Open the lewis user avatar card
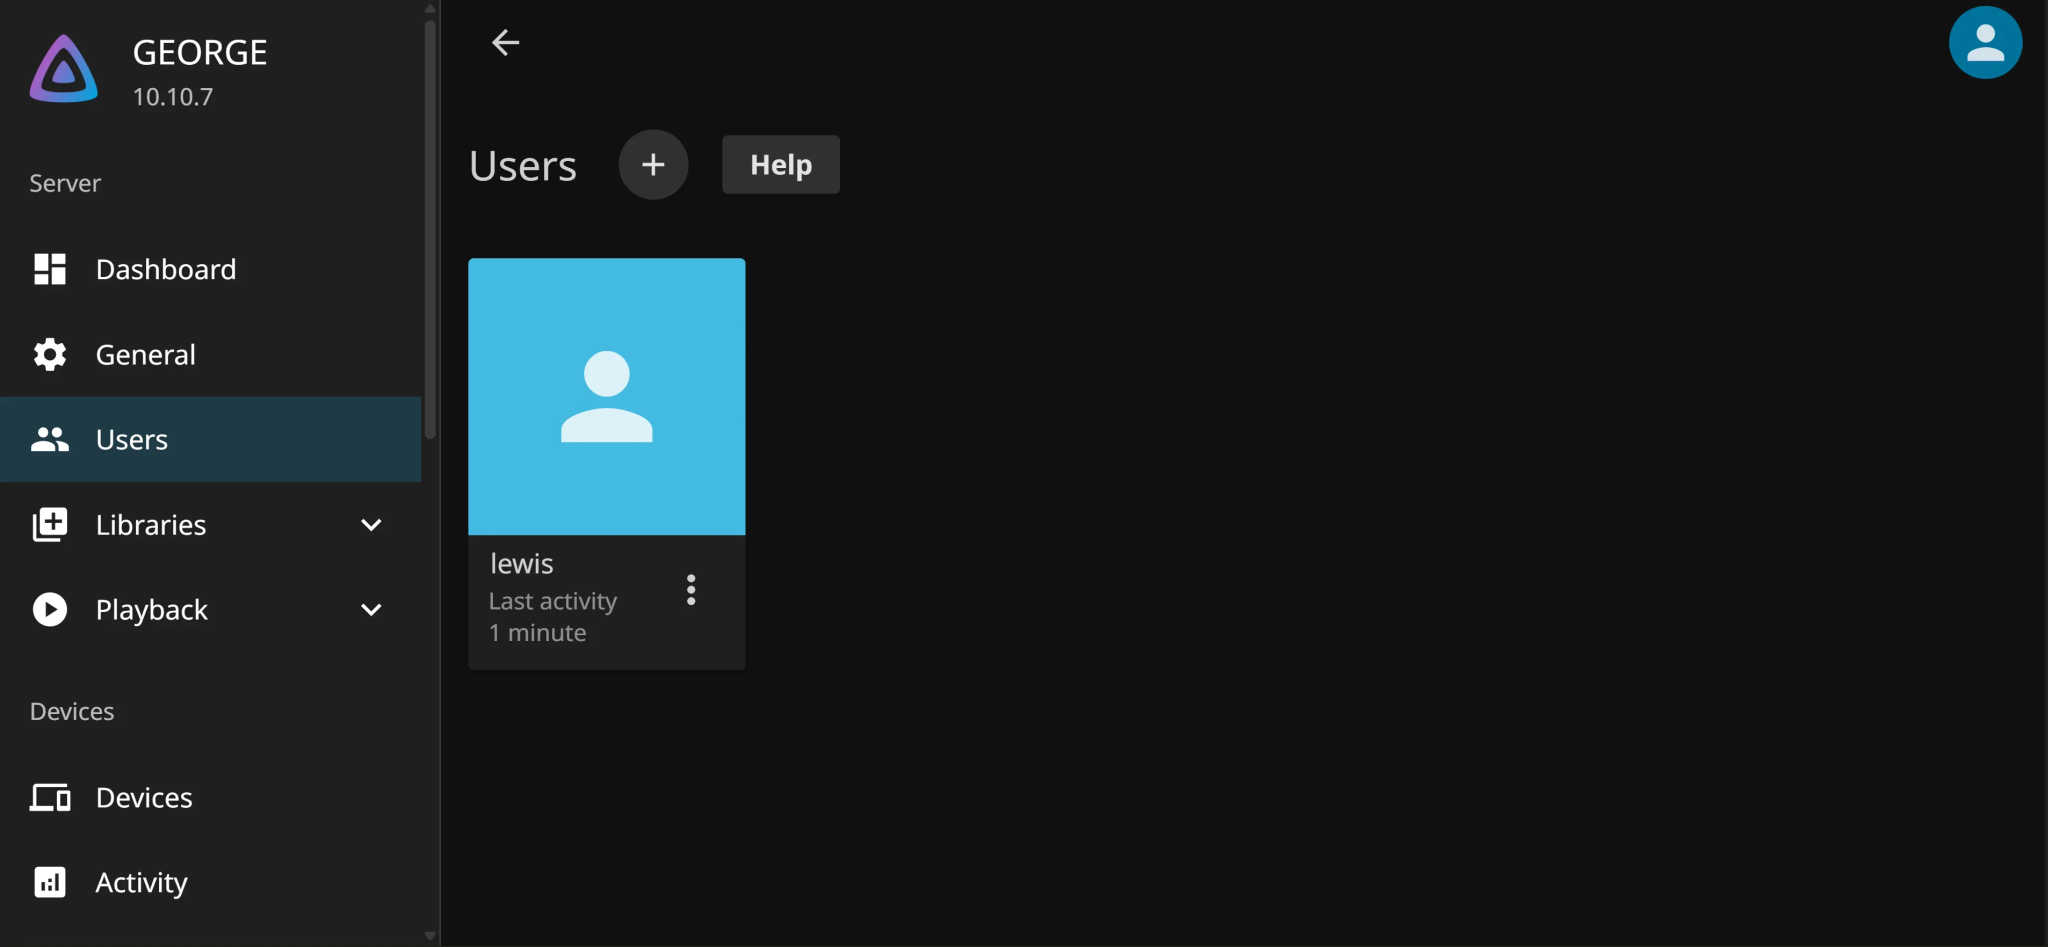Image resolution: width=2048 pixels, height=947 pixels. click(606, 397)
